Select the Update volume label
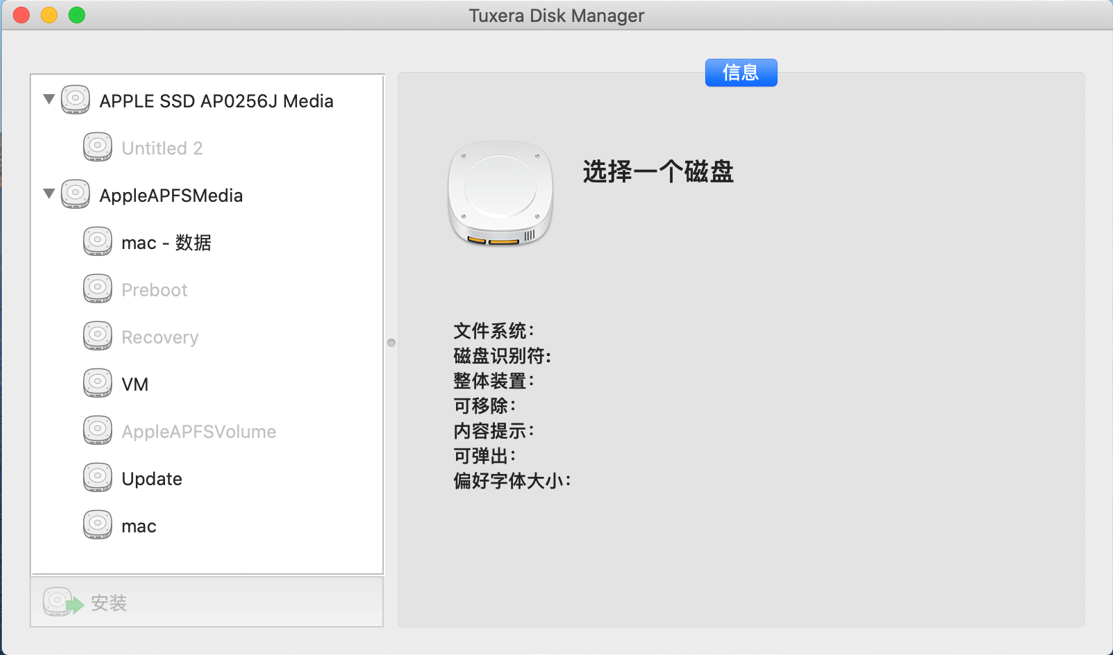This screenshot has height=655, width=1113. (152, 479)
